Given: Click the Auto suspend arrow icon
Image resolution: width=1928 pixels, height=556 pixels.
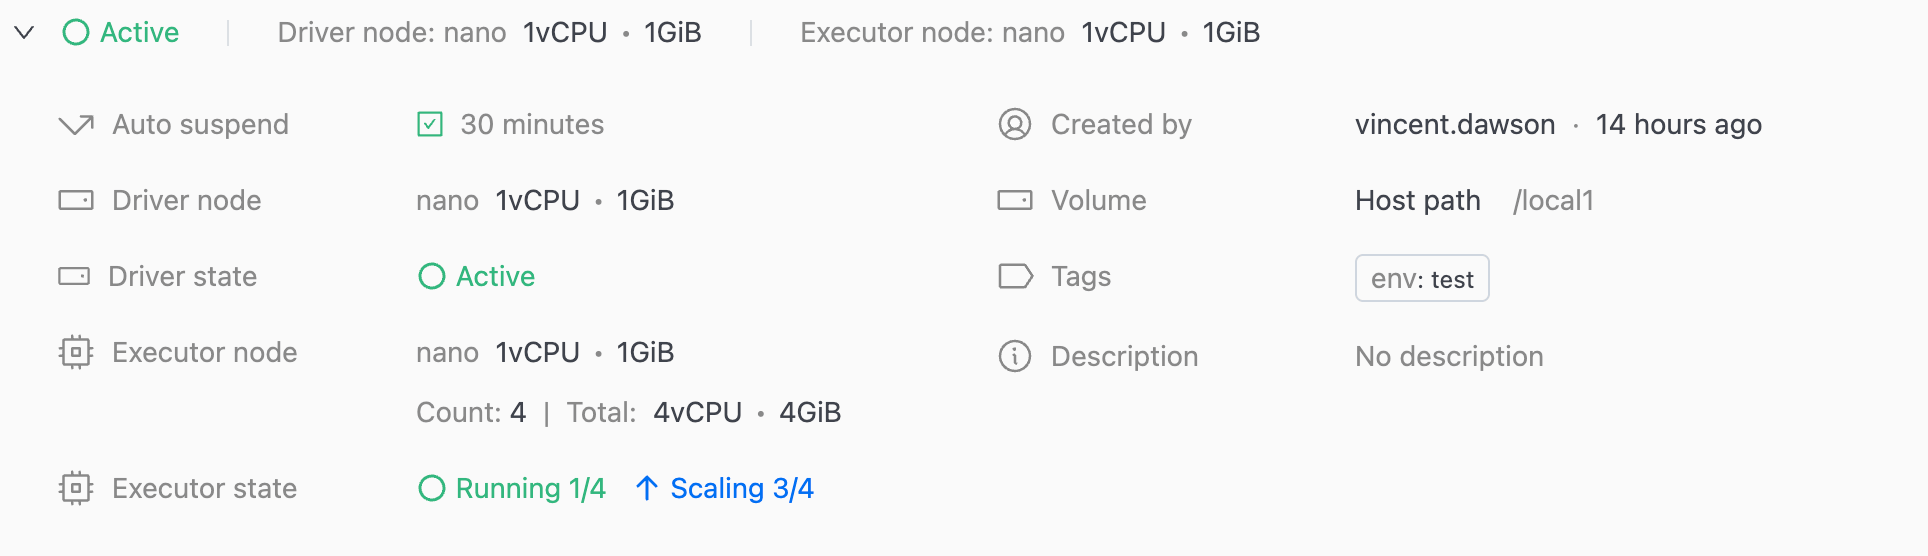Looking at the screenshot, I should point(76,125).
